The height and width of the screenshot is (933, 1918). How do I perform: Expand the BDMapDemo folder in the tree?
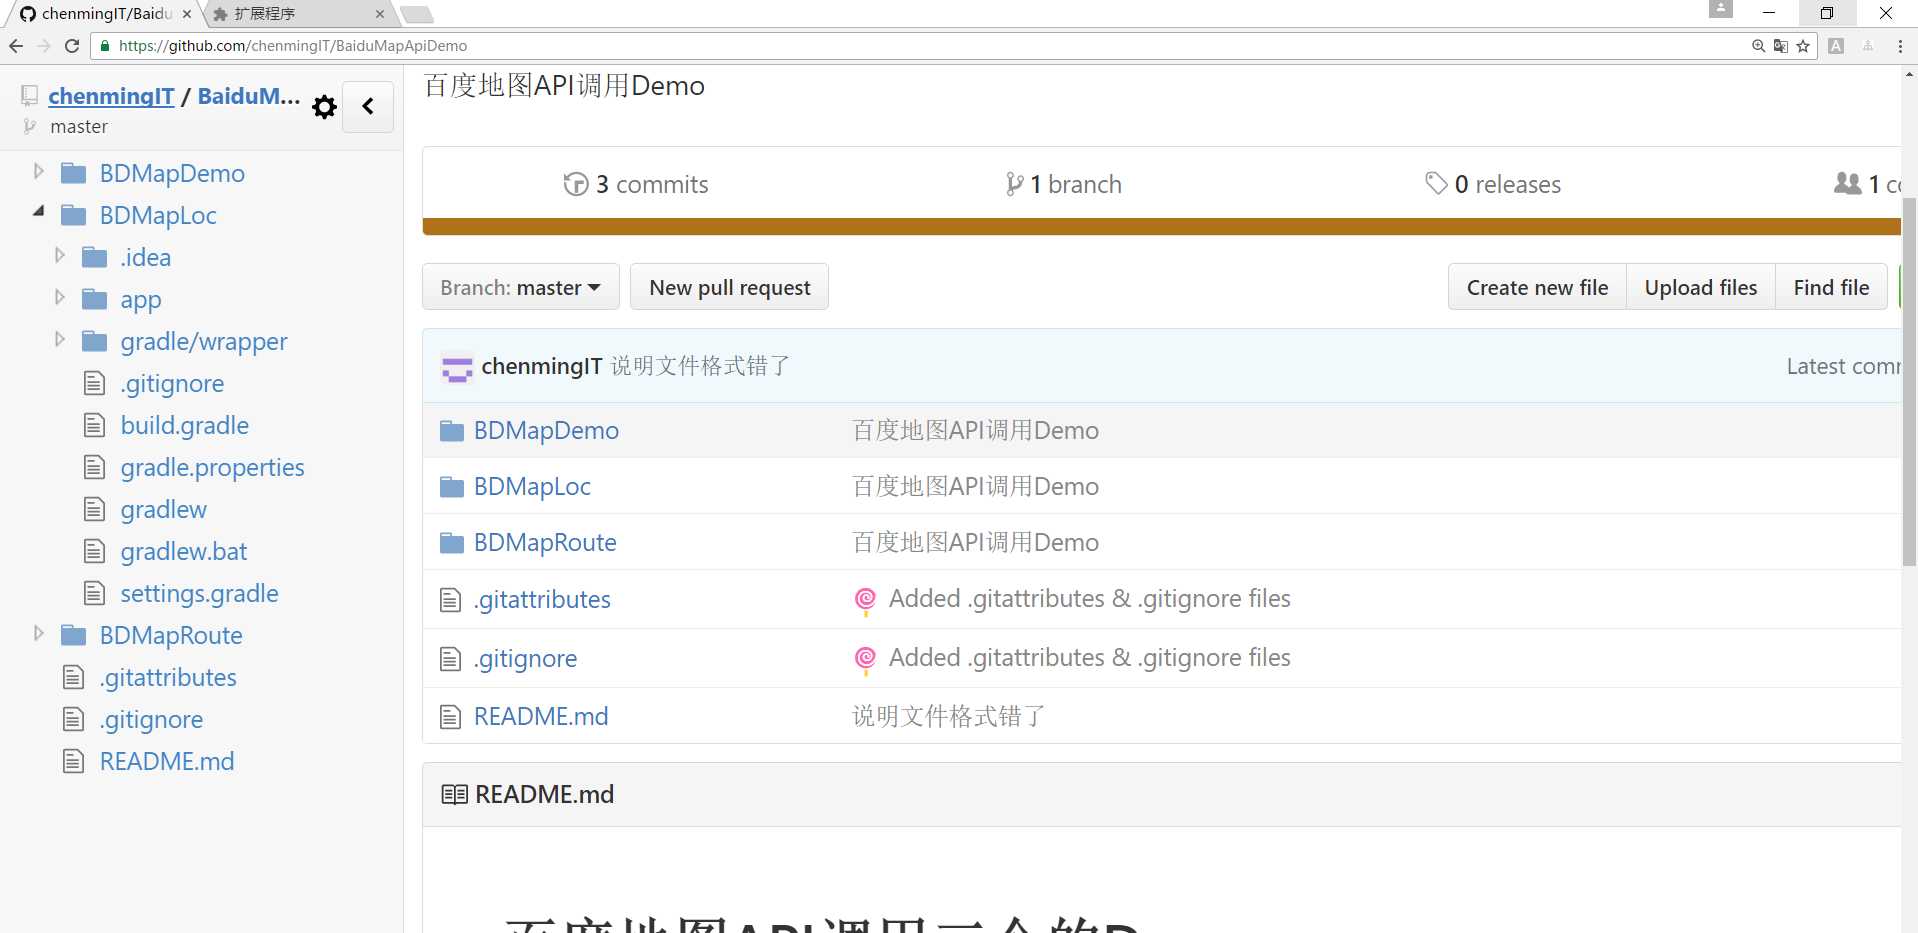pyautogui.click(x=38, y=171)
